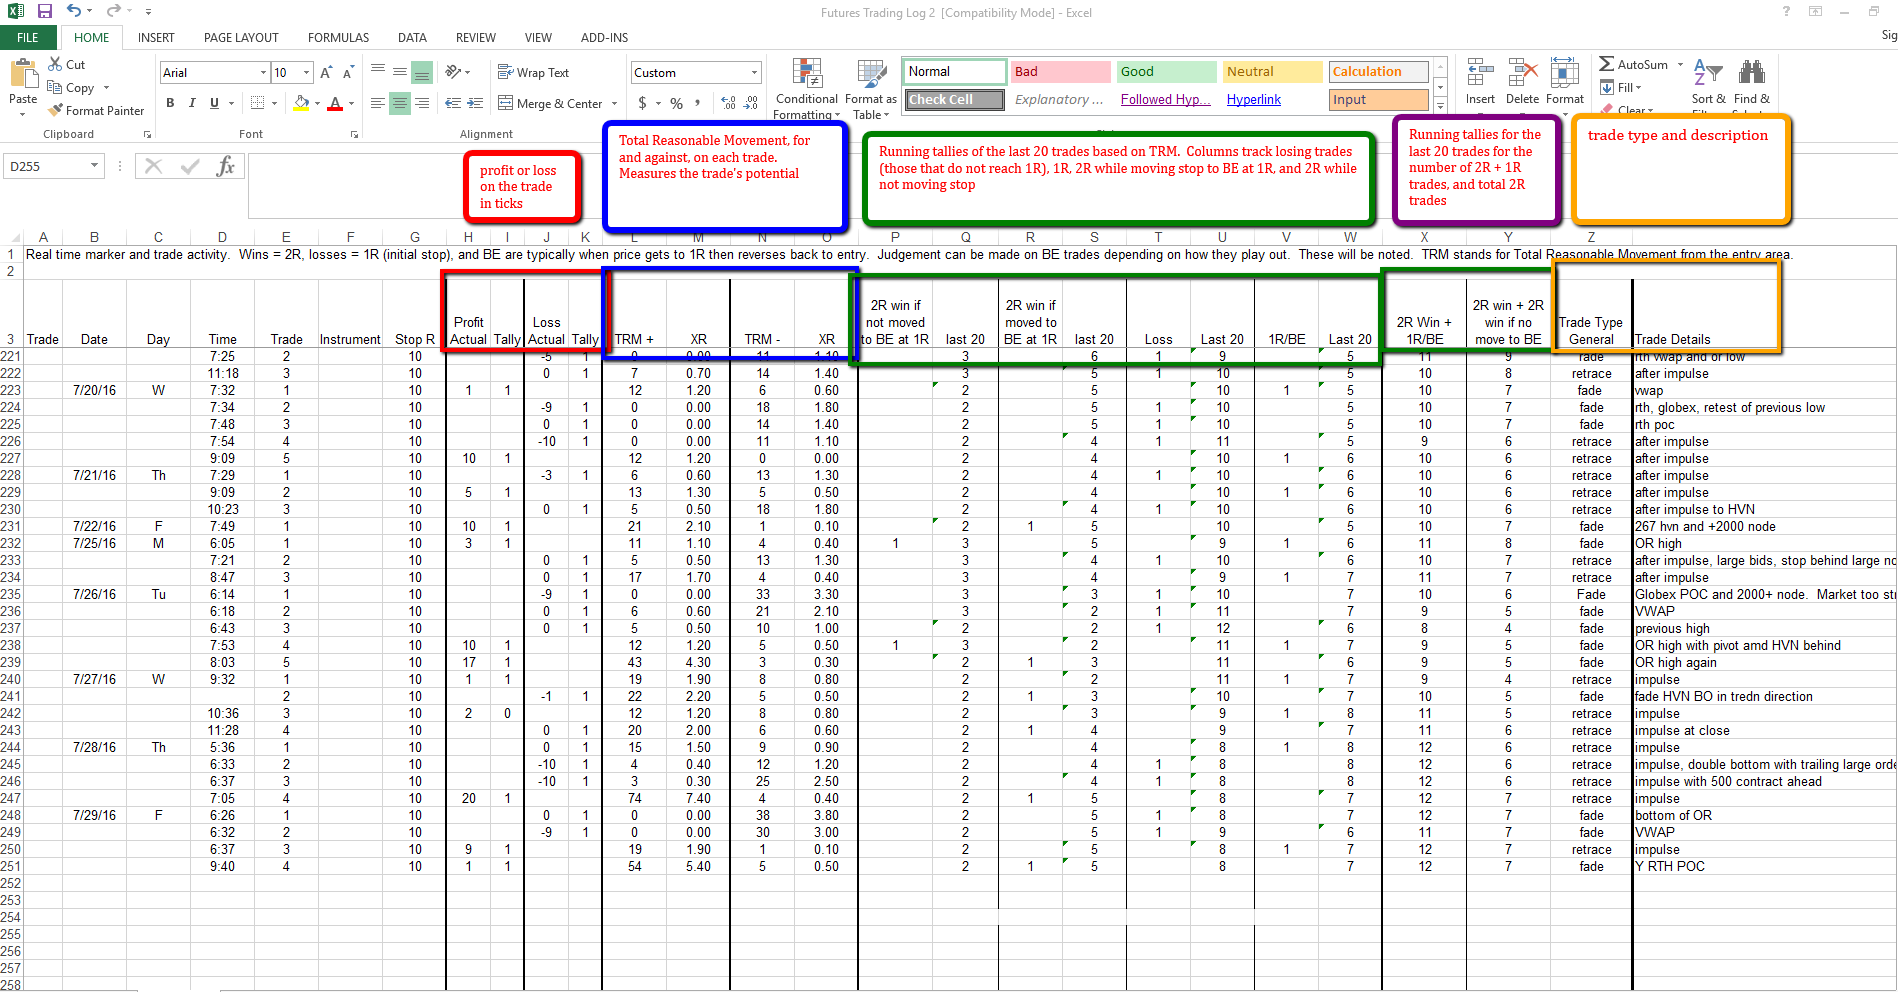Click the AutoSum sigma button
Image resolution: width=1898 pixels, height=992 pixels.
1634,64
